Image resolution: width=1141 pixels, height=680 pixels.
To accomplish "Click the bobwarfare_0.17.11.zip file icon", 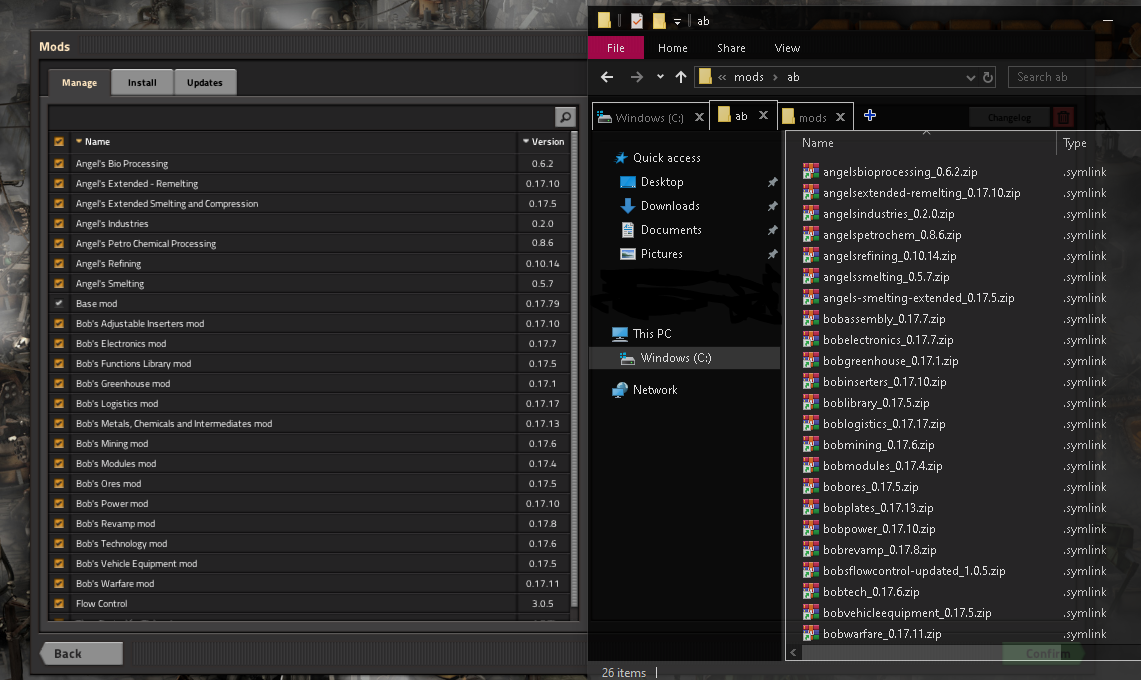I will tap(811, 634).
